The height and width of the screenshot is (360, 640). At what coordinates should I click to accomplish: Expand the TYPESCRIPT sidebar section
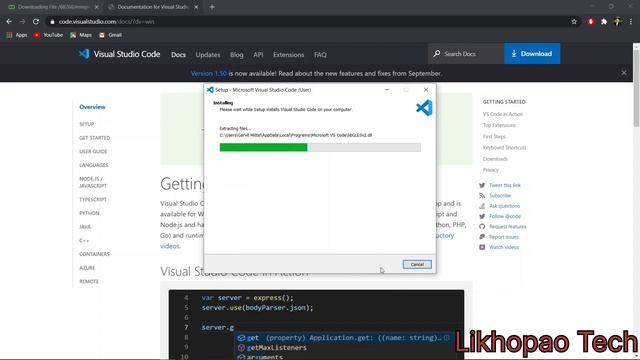click(93, 200)
